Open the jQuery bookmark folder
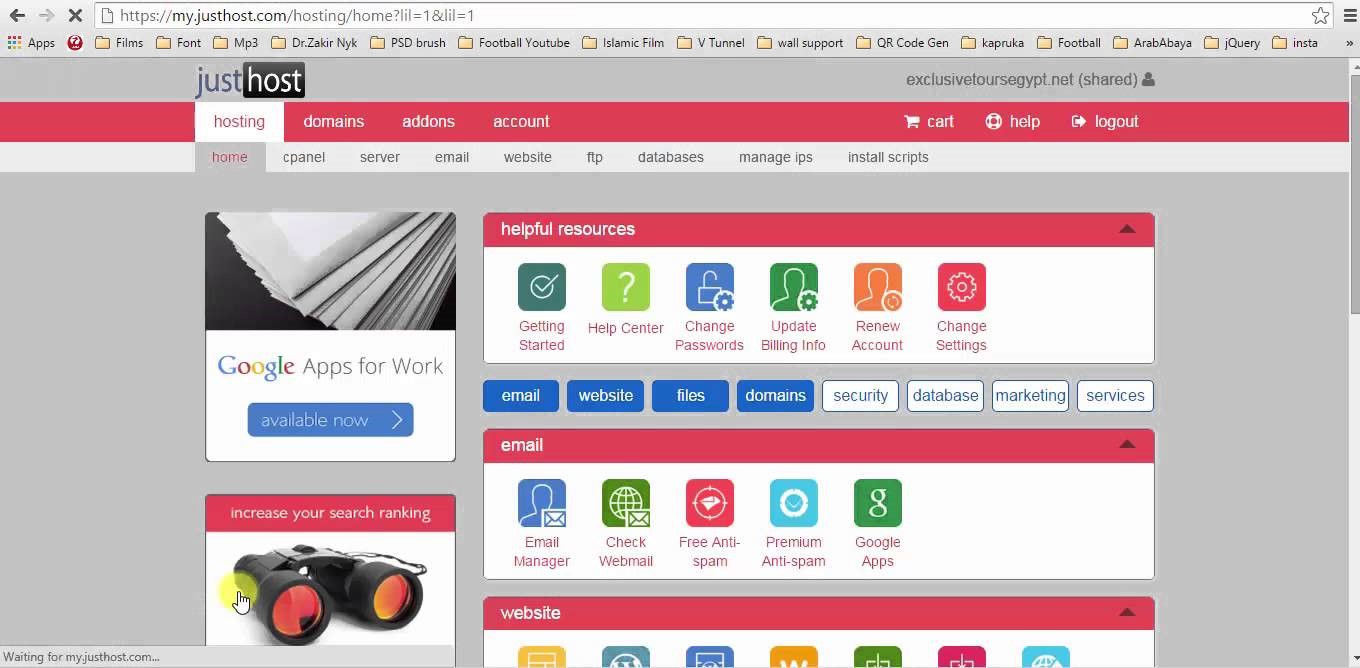The width and height of the screenshot is (1360, 668). [x=1232, y=43]
